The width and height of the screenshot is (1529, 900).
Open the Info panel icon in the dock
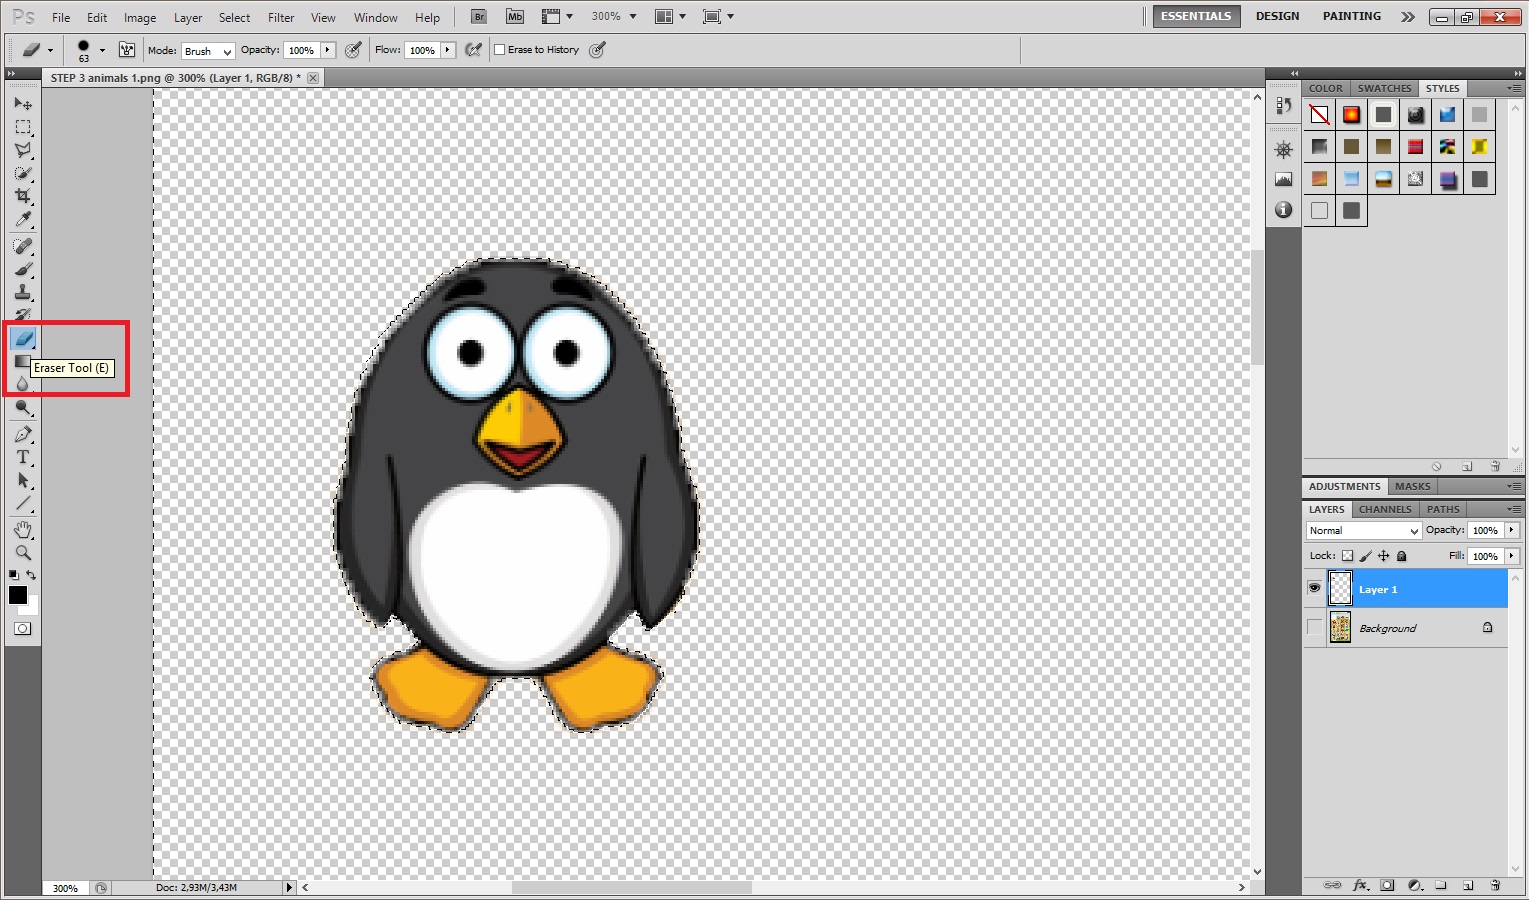coord(1284,210)
